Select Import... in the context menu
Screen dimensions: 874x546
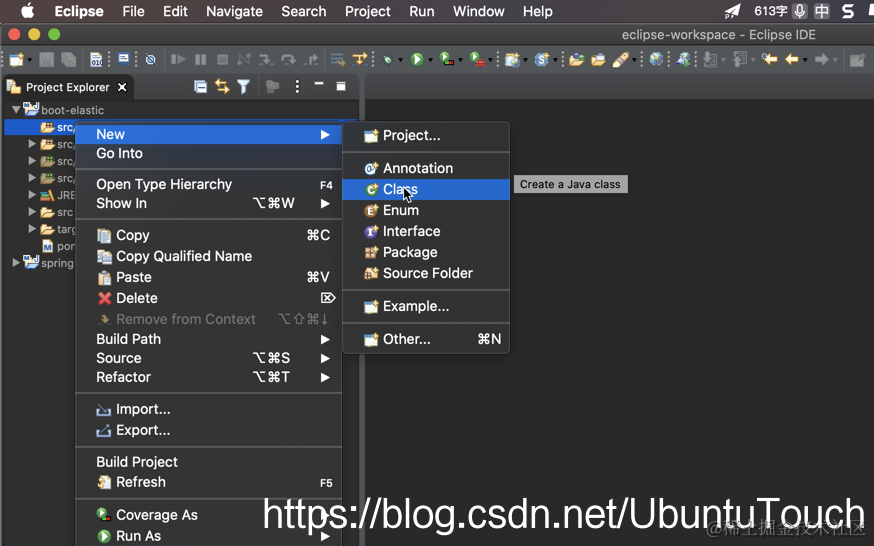tap(208, 409)
